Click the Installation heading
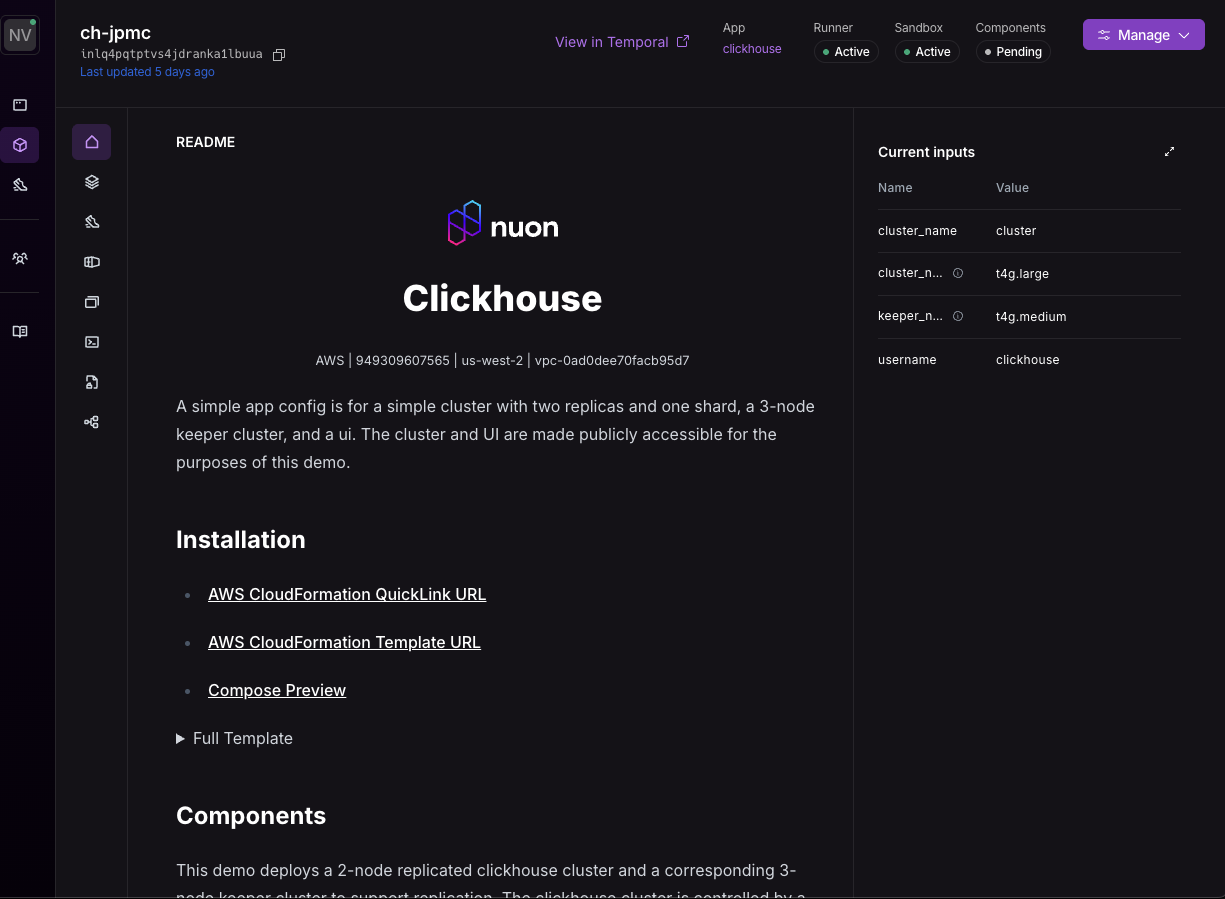This screenshot has height=899, width=1225. 241,540
